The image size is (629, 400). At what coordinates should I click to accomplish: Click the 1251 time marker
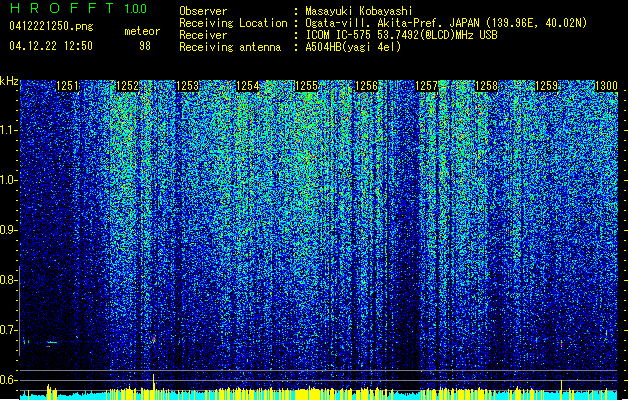point(67,86)
